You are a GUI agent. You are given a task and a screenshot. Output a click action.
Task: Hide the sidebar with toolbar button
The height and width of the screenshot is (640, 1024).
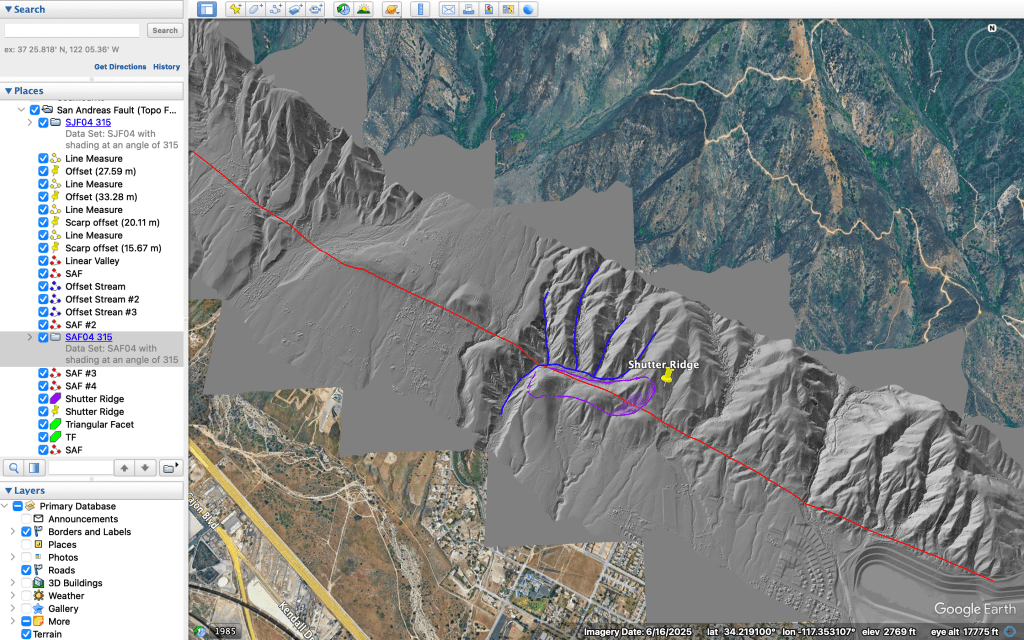coord(206,9)
